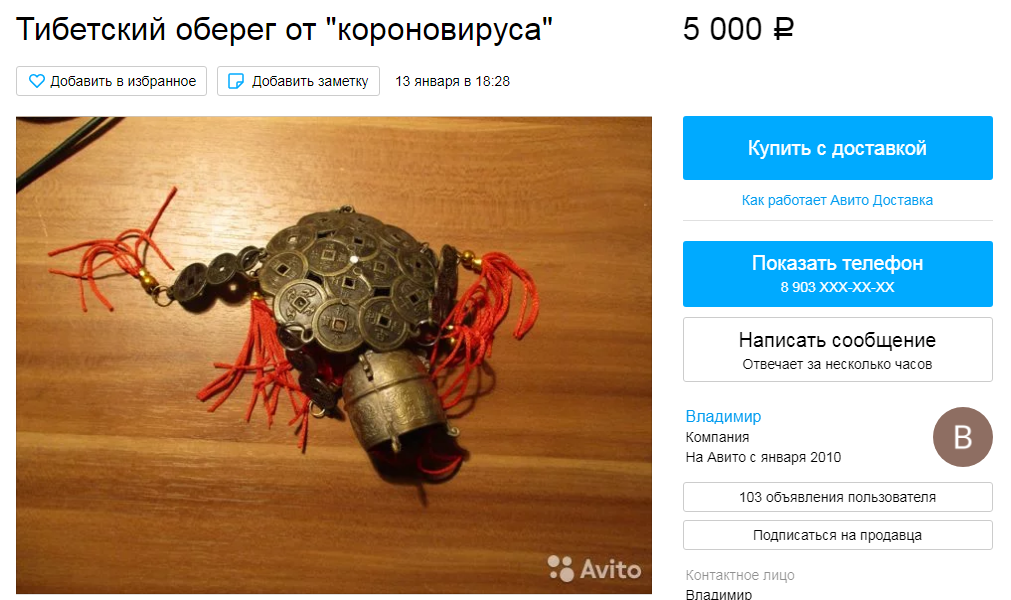1011x600 pixels.
Task: Click the masked phone number 8 903 XXX-XX-XX
Action: (838, 287)
